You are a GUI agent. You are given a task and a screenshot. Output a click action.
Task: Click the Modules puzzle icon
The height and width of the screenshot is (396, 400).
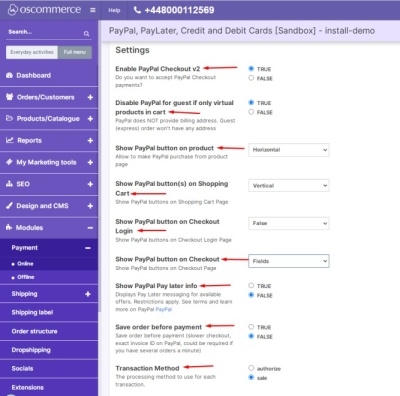tap(9, 227)
